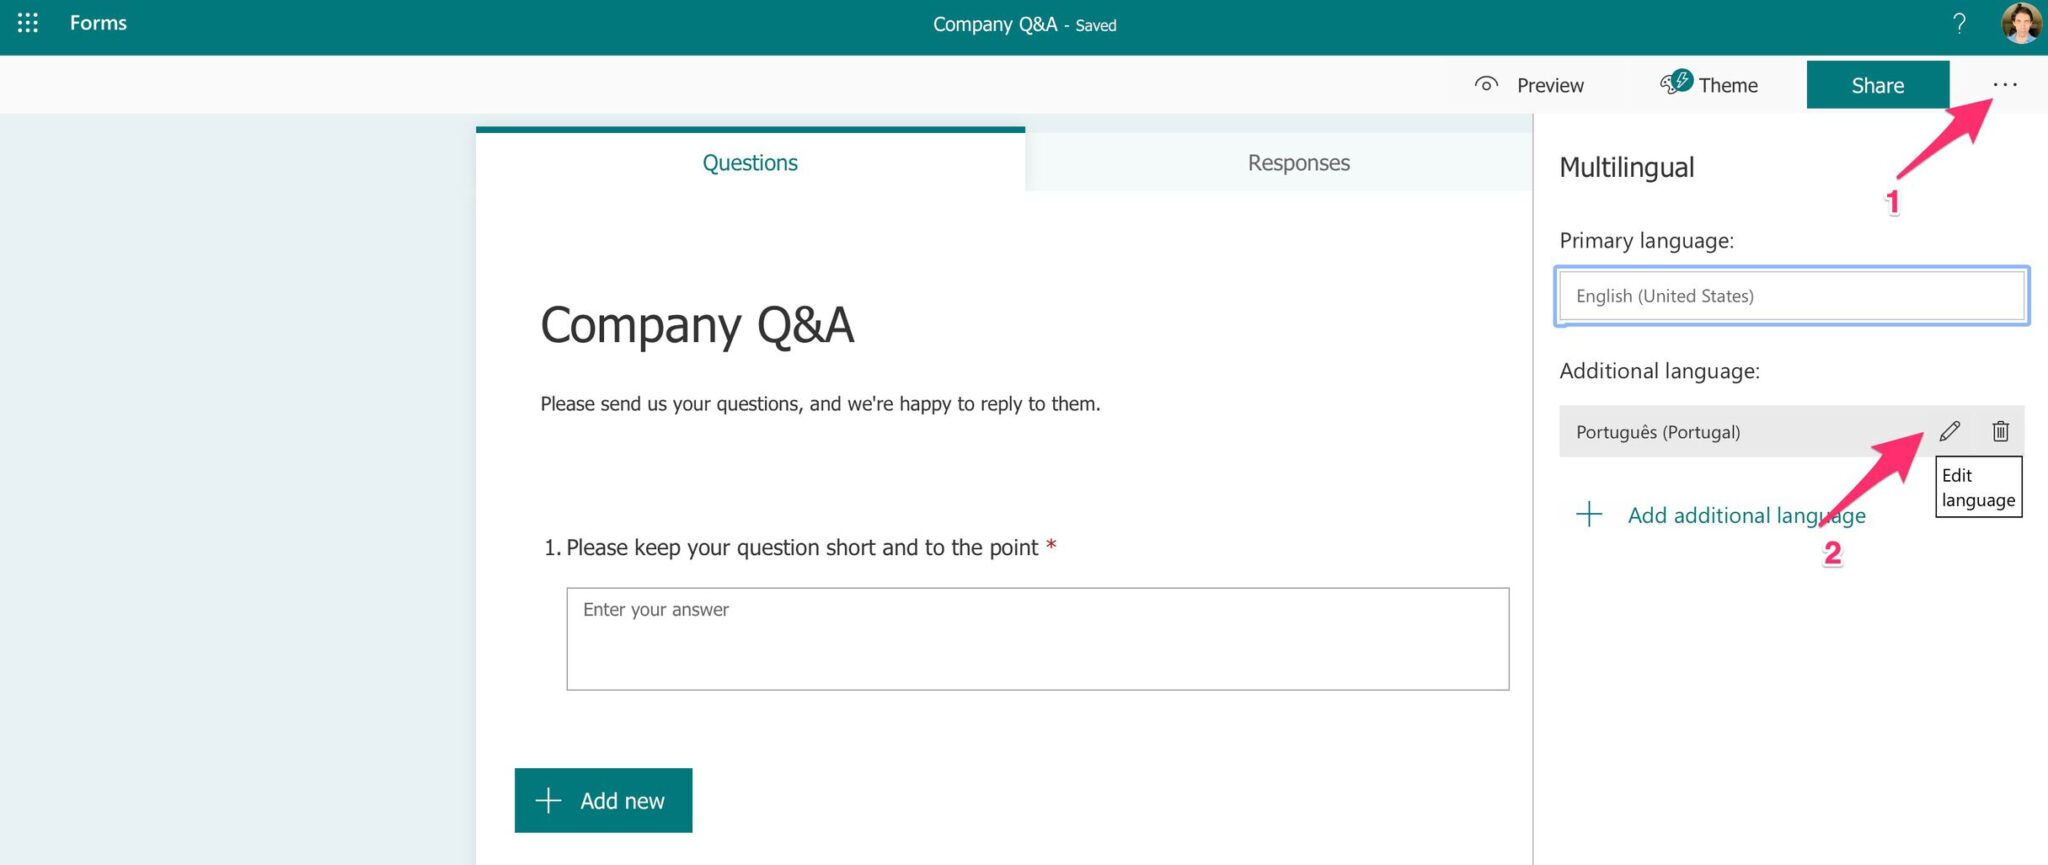Click the Preview eye icon

coord(1486,85)
